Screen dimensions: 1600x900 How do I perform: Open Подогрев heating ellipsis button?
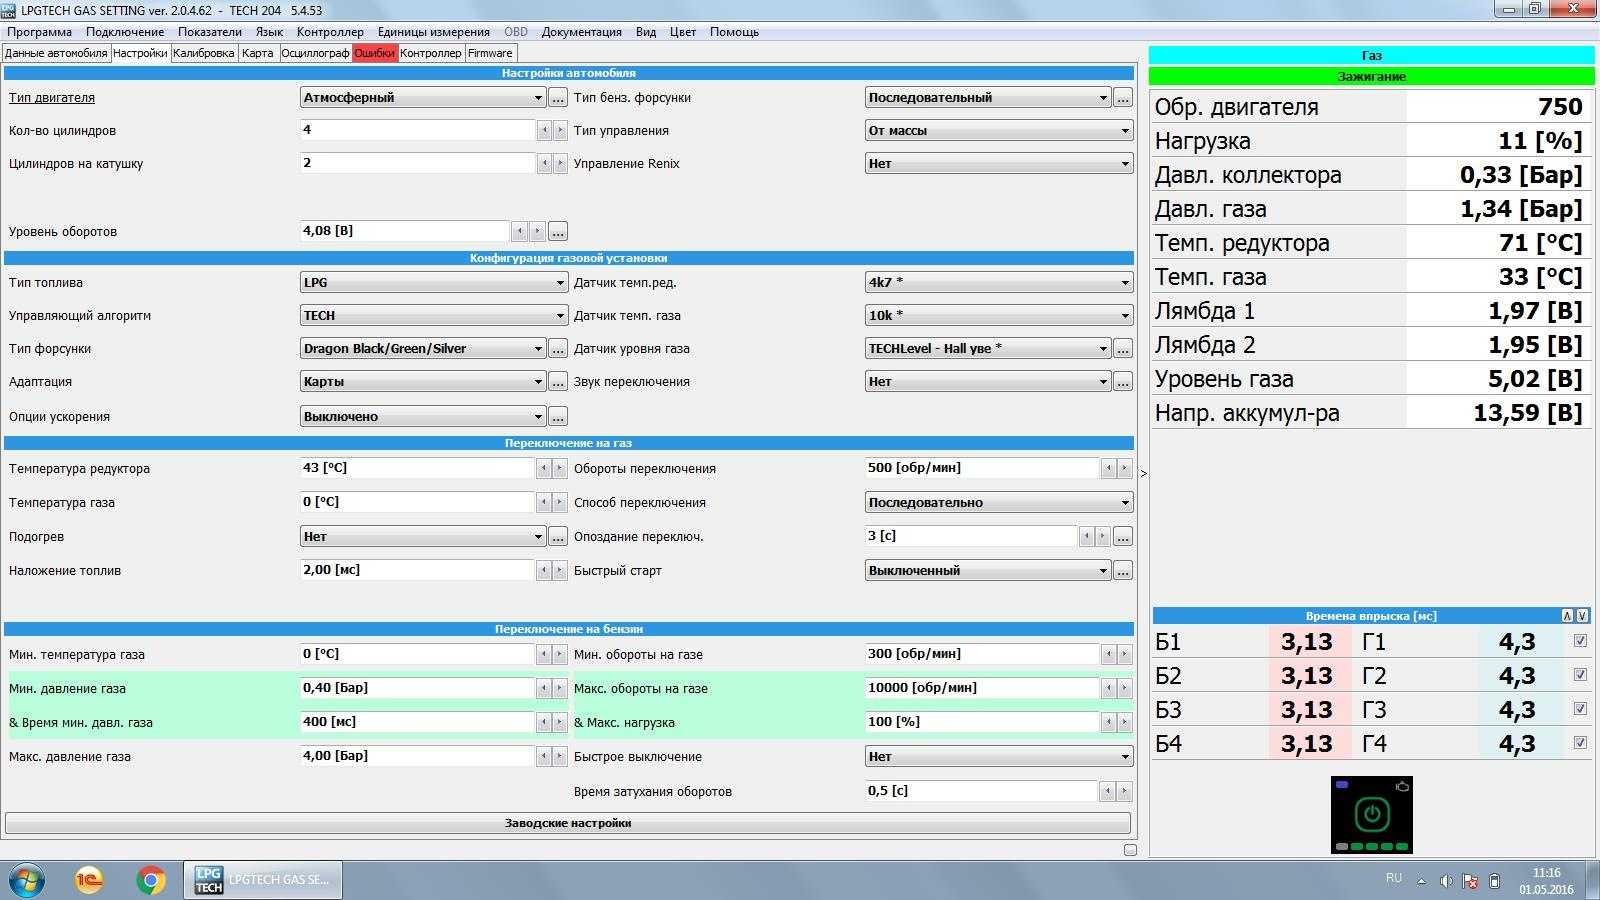(x=558, y=537)
